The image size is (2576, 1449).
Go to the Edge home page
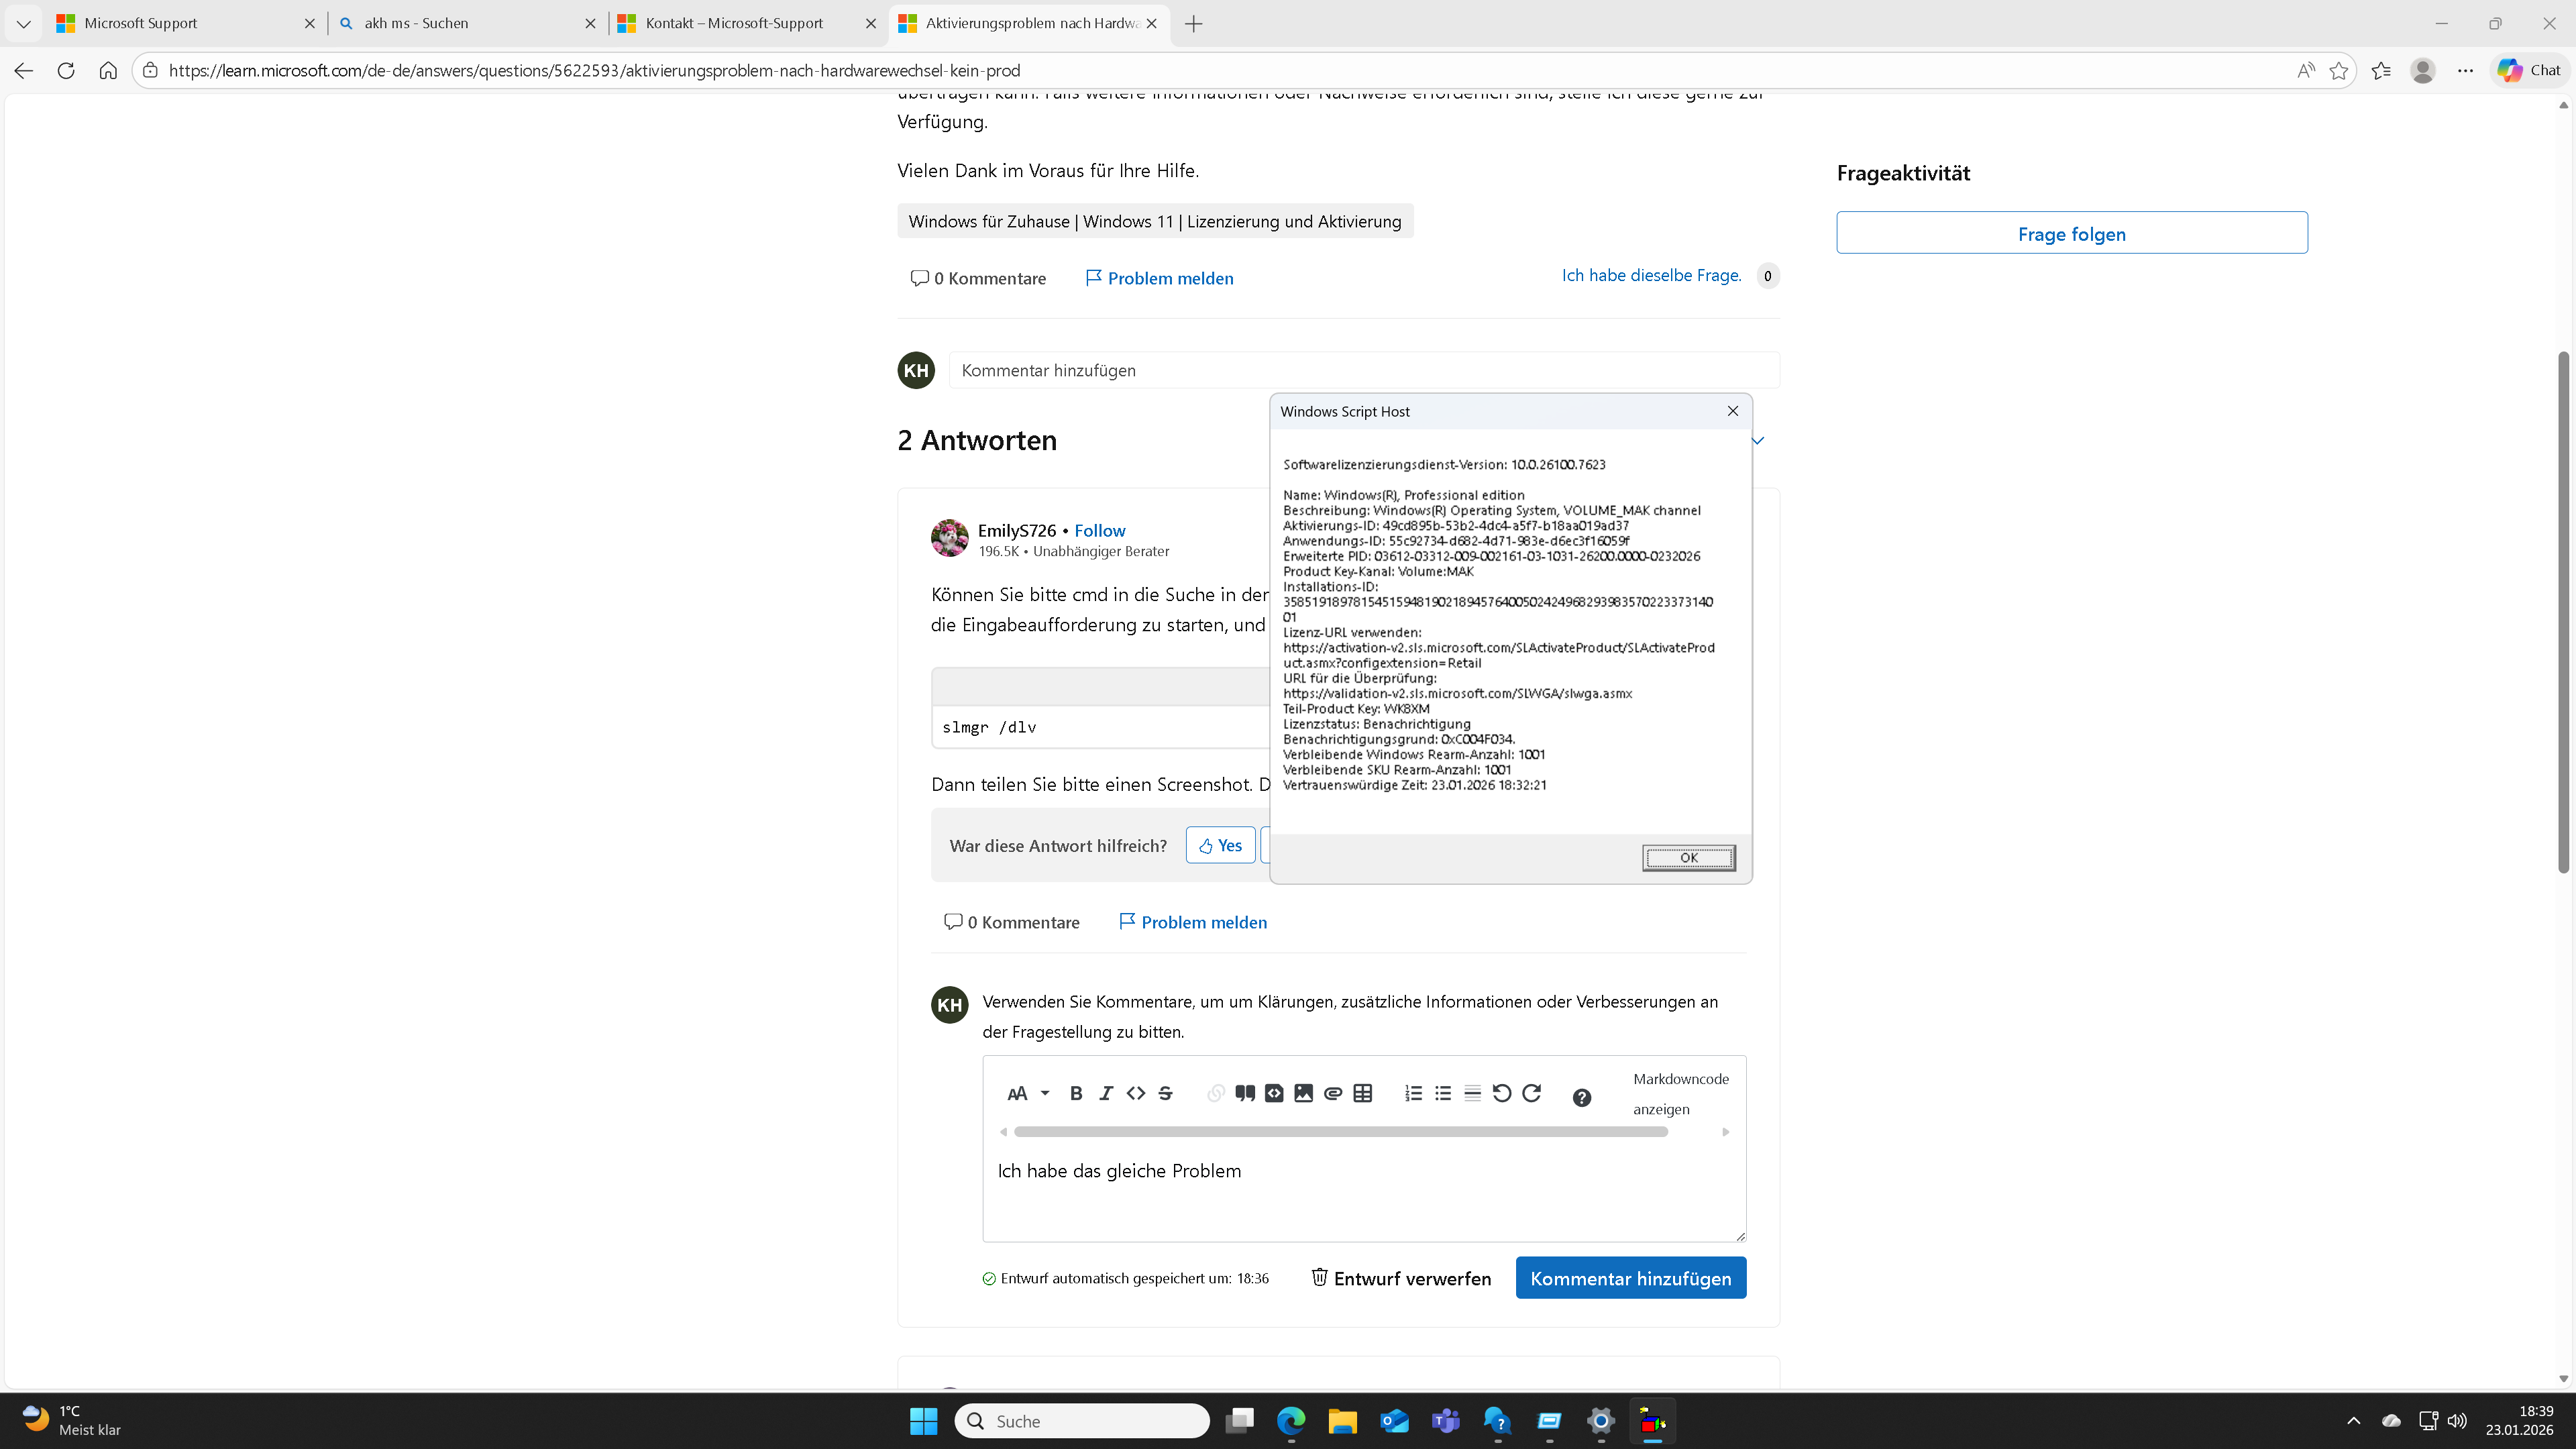tap(108, 70)
